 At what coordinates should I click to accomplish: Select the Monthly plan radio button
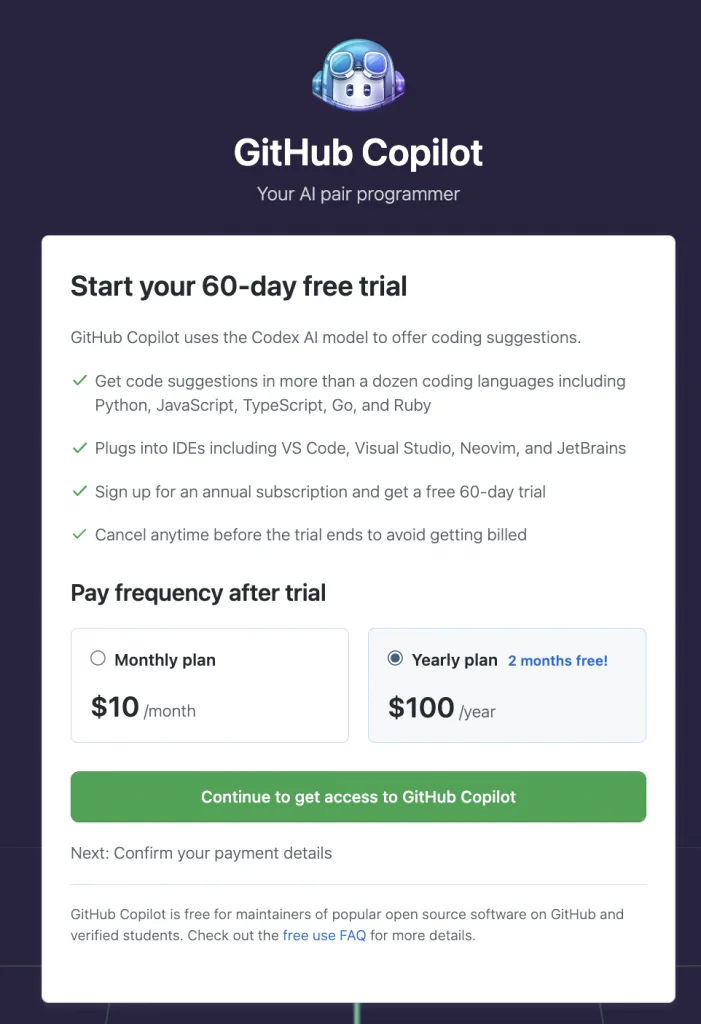click(98, 658)
